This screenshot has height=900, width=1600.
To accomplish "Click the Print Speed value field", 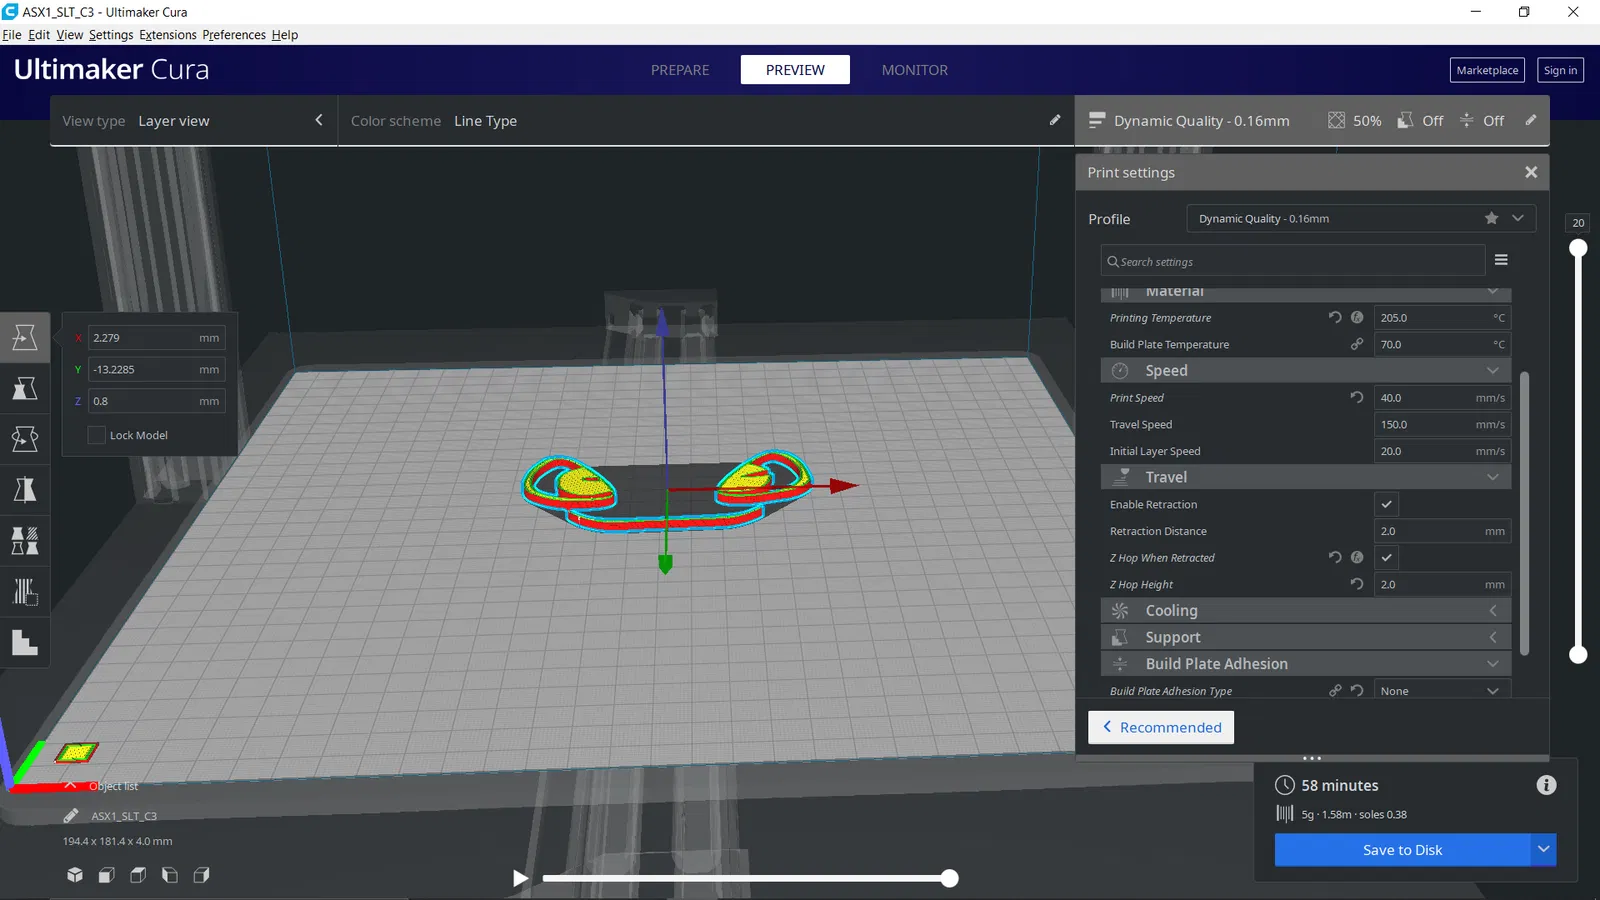I will (1442, 398).
